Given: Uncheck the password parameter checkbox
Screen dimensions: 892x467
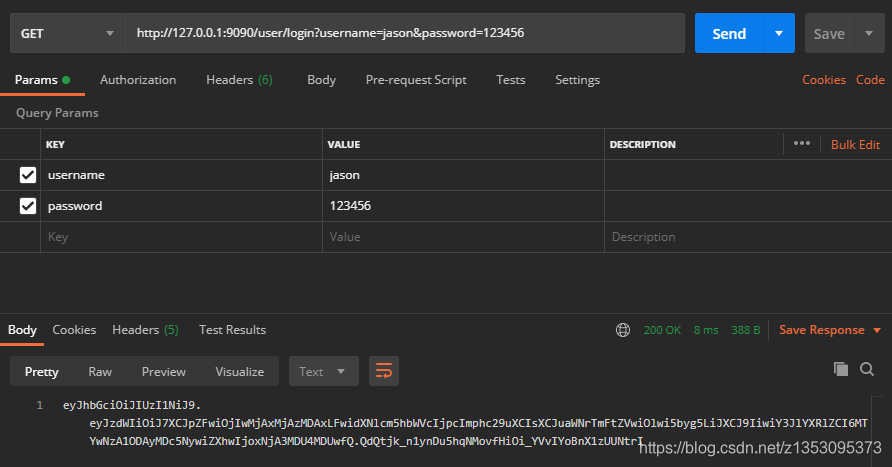Looking at the screenshot, I should click(28, 205).
